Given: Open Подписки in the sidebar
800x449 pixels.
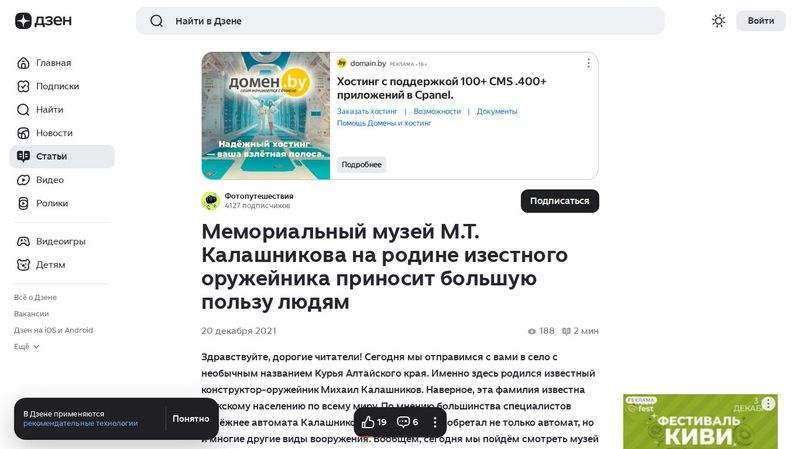Looking at the screenshot, I should [x=57, y=86].
